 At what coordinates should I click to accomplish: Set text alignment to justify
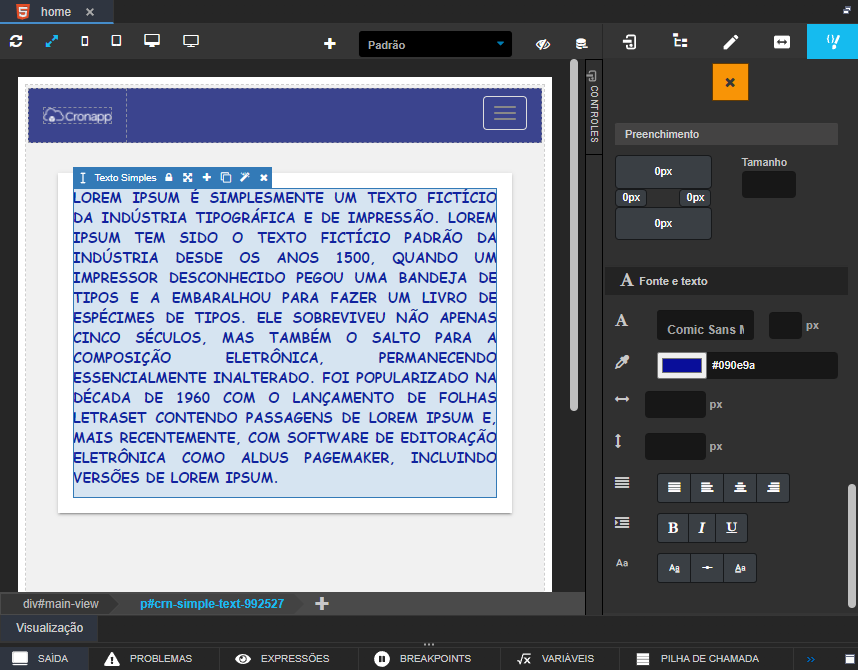(674, 487)
